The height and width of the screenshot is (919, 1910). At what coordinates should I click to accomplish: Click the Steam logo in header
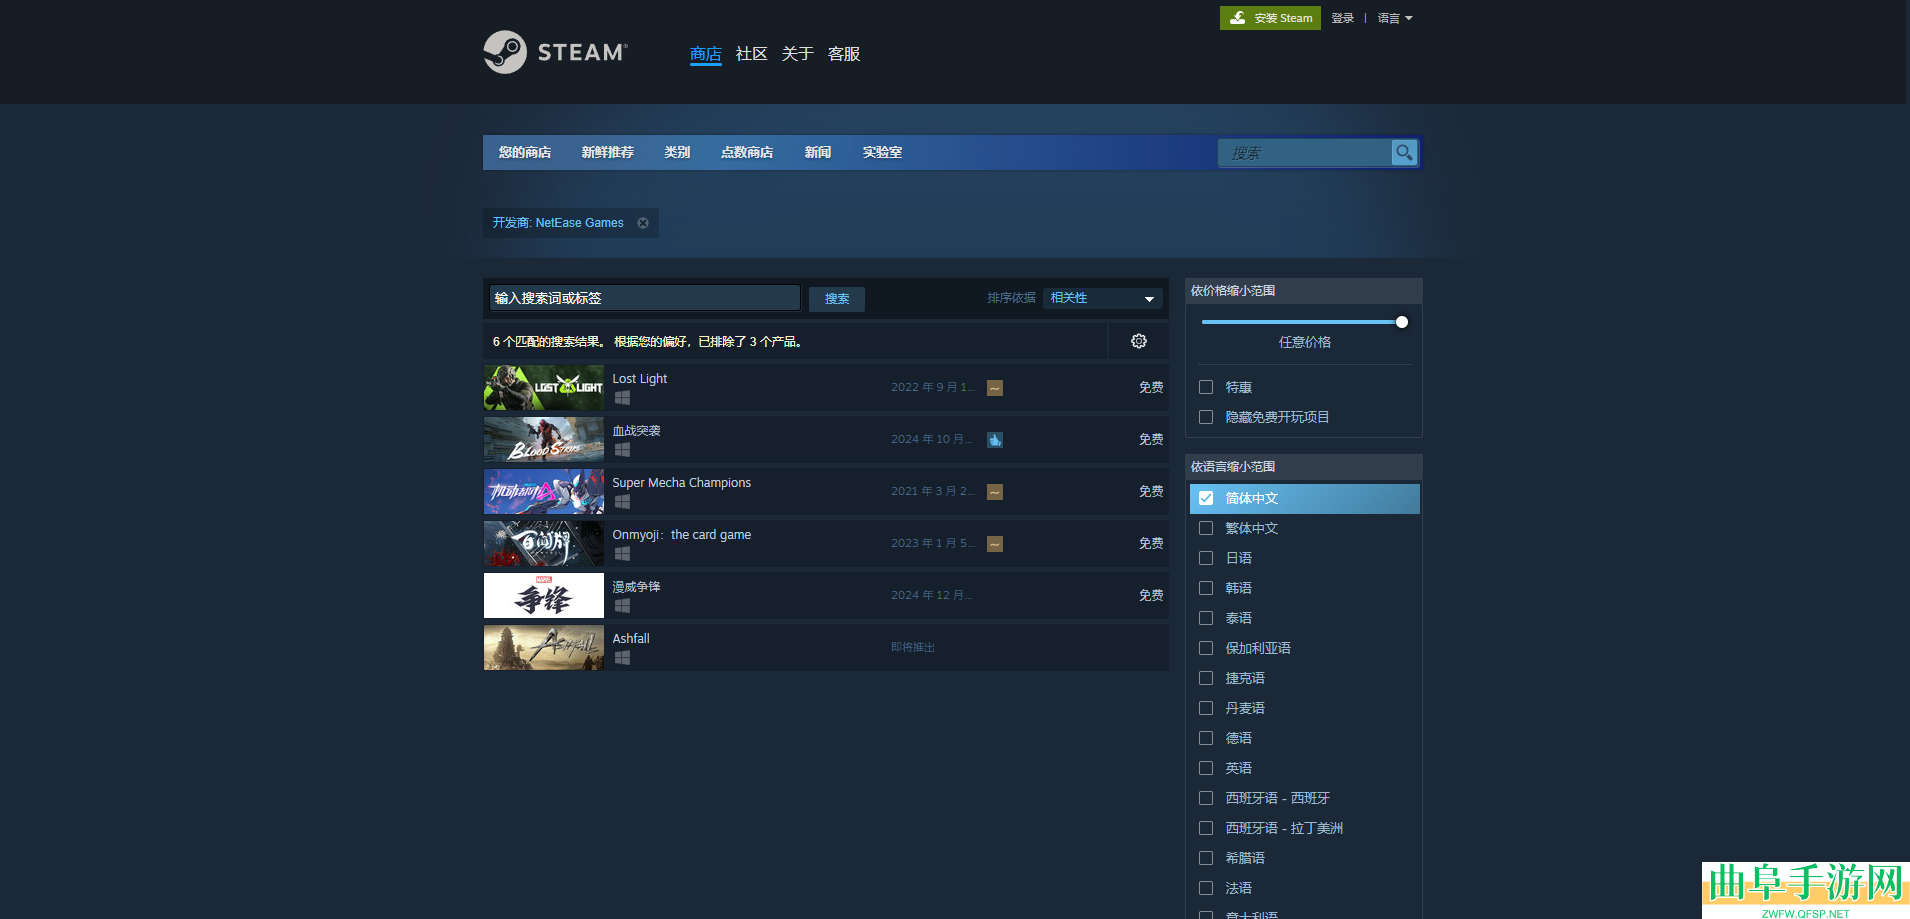[555, 52]
